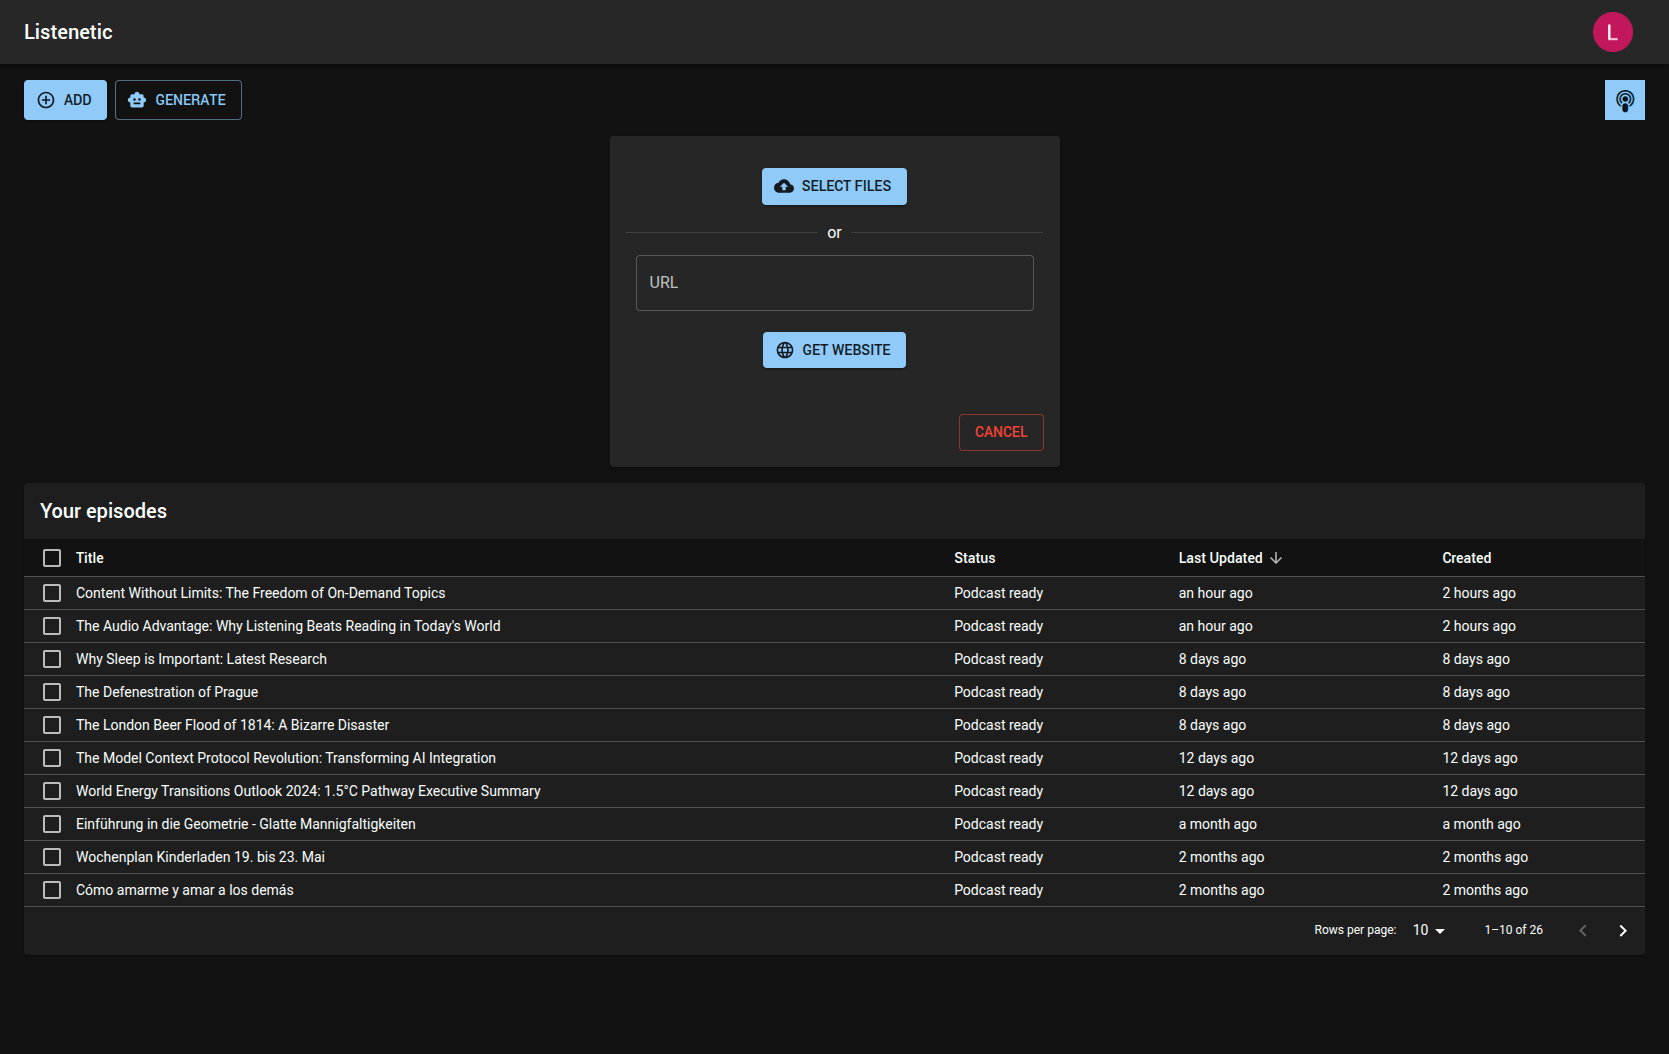This screenshot has height=1054, width=1669.
Task: Open Model Context Protocol Revolution title
Action: (286, 758)
